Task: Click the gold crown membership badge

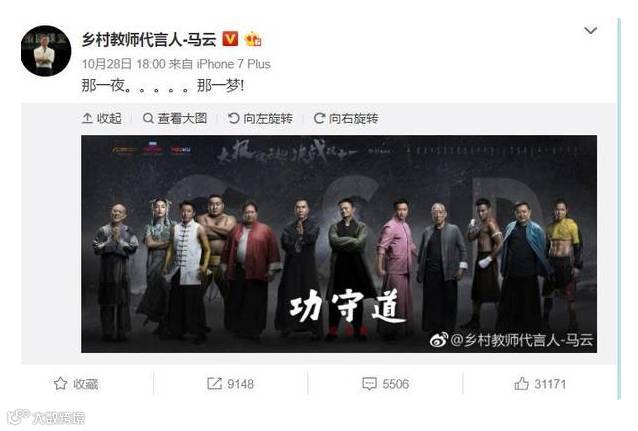Action: tap(253, 39)
